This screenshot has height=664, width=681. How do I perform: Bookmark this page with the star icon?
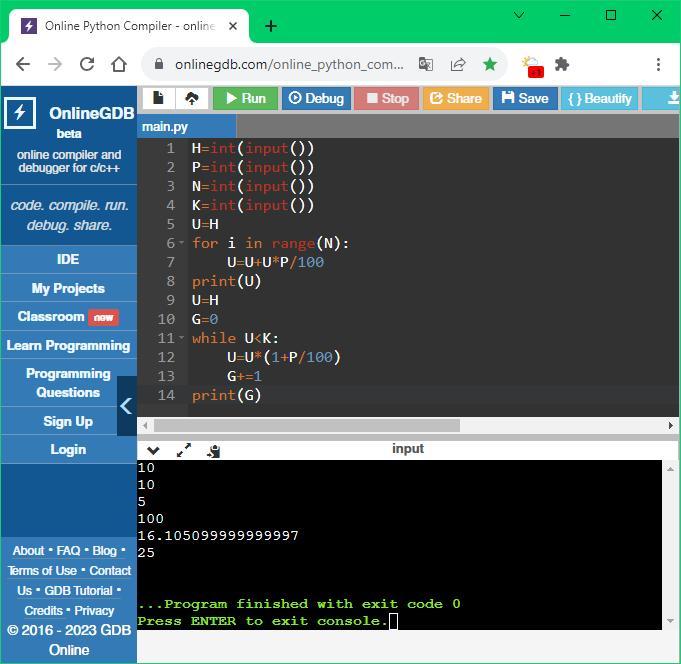pyautogui.click(x=490, y=64)
